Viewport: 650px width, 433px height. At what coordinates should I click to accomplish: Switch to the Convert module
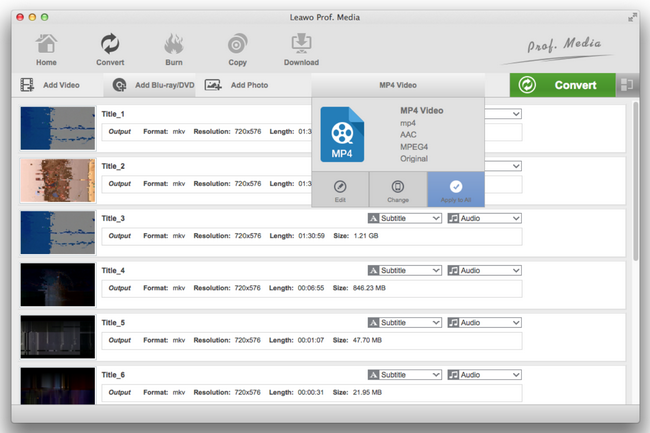pos(110,49)
